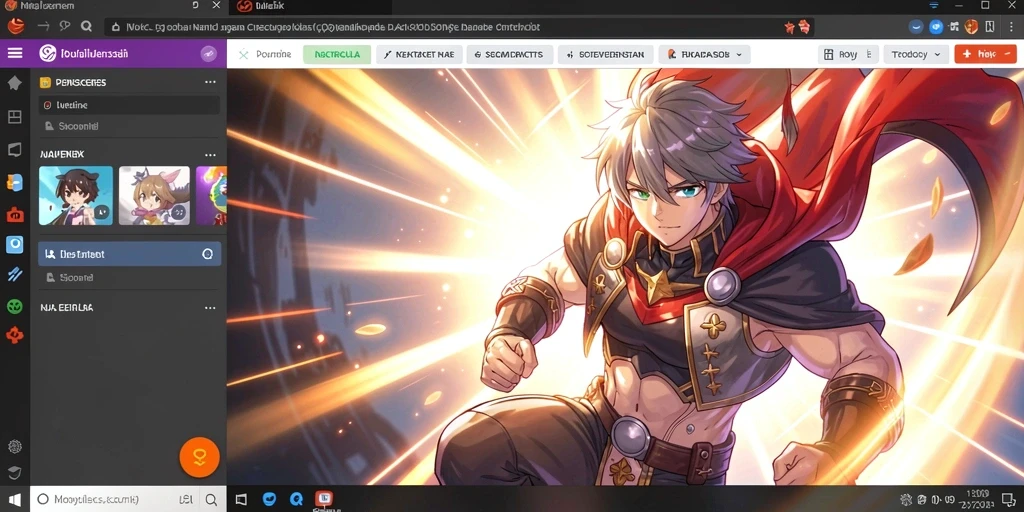
Task: Click the orange floating round button
Action: pos(199,457)
